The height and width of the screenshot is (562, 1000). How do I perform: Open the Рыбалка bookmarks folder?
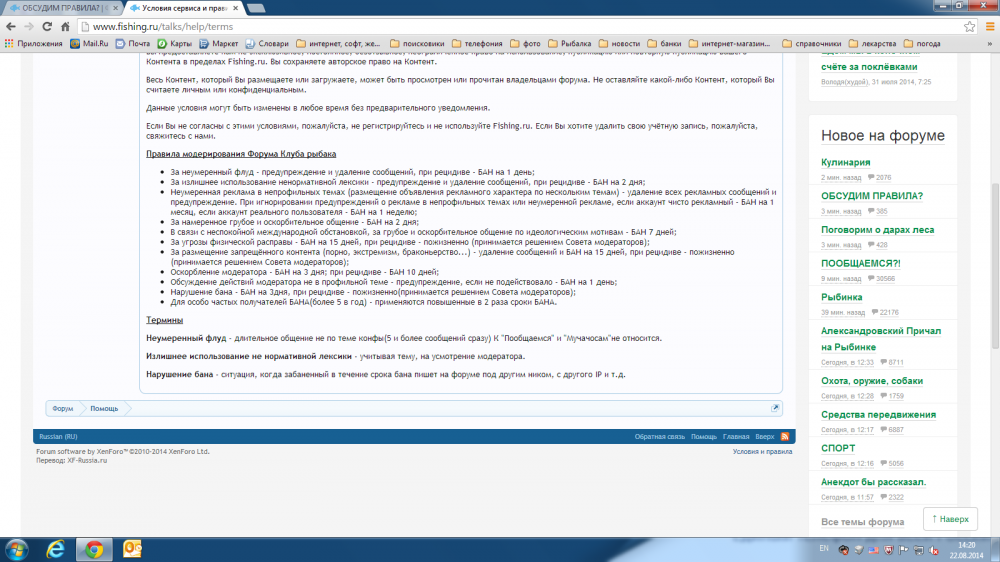pos(572,44)
